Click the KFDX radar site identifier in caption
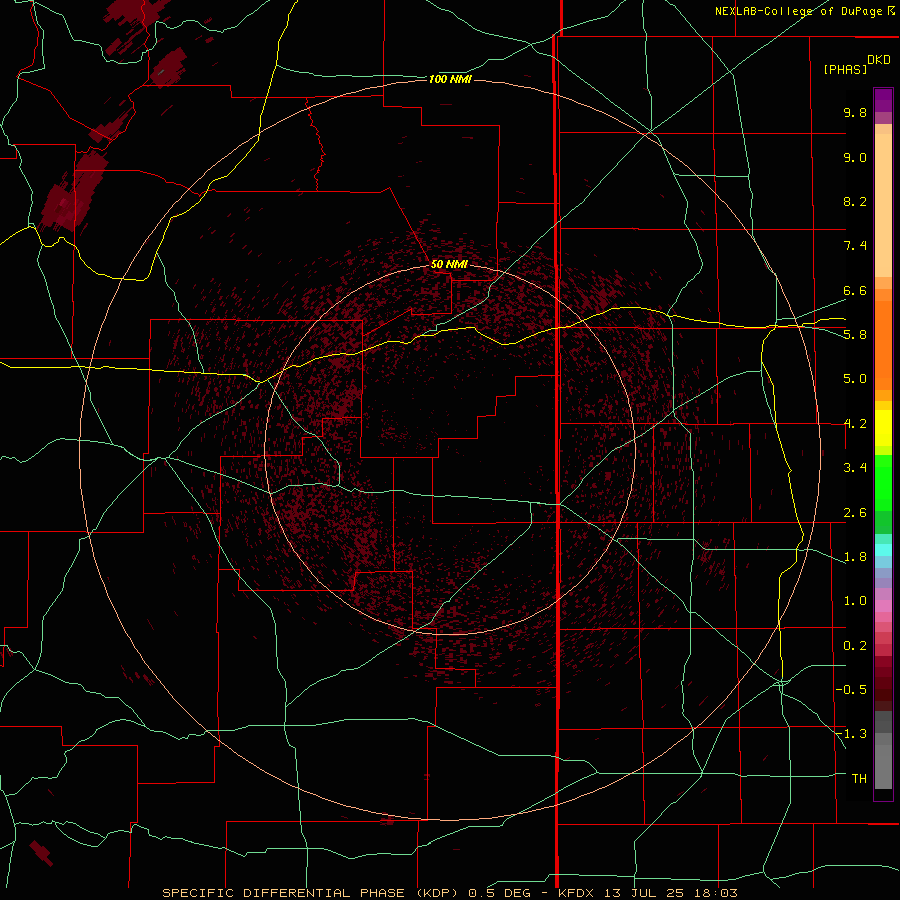The width and height of the screenshot is (900, 900). coord(577,893)
